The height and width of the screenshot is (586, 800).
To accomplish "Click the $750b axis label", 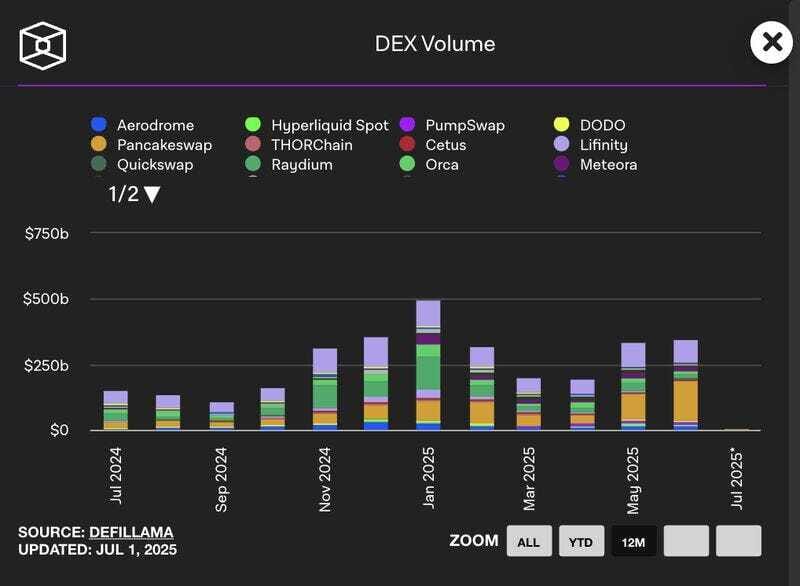I will [46, 234].
